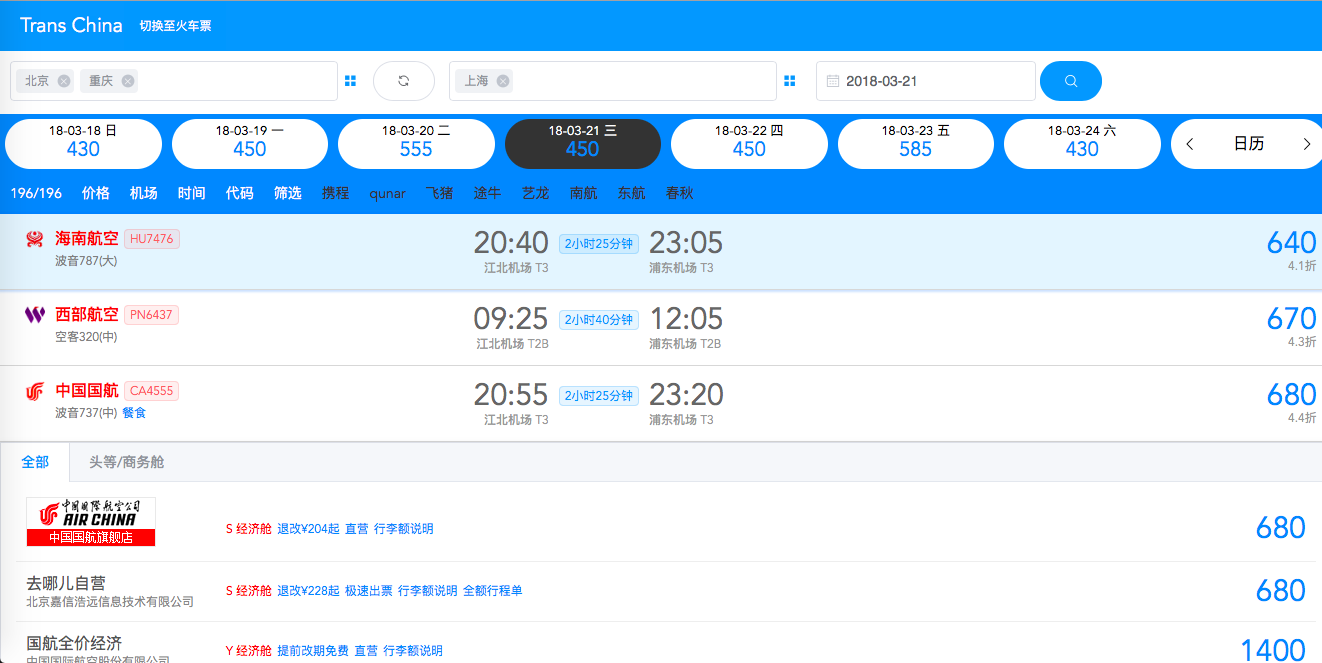Click the 极速出票 link
This screenshot has width=1322, height=663.
[368, 591]
